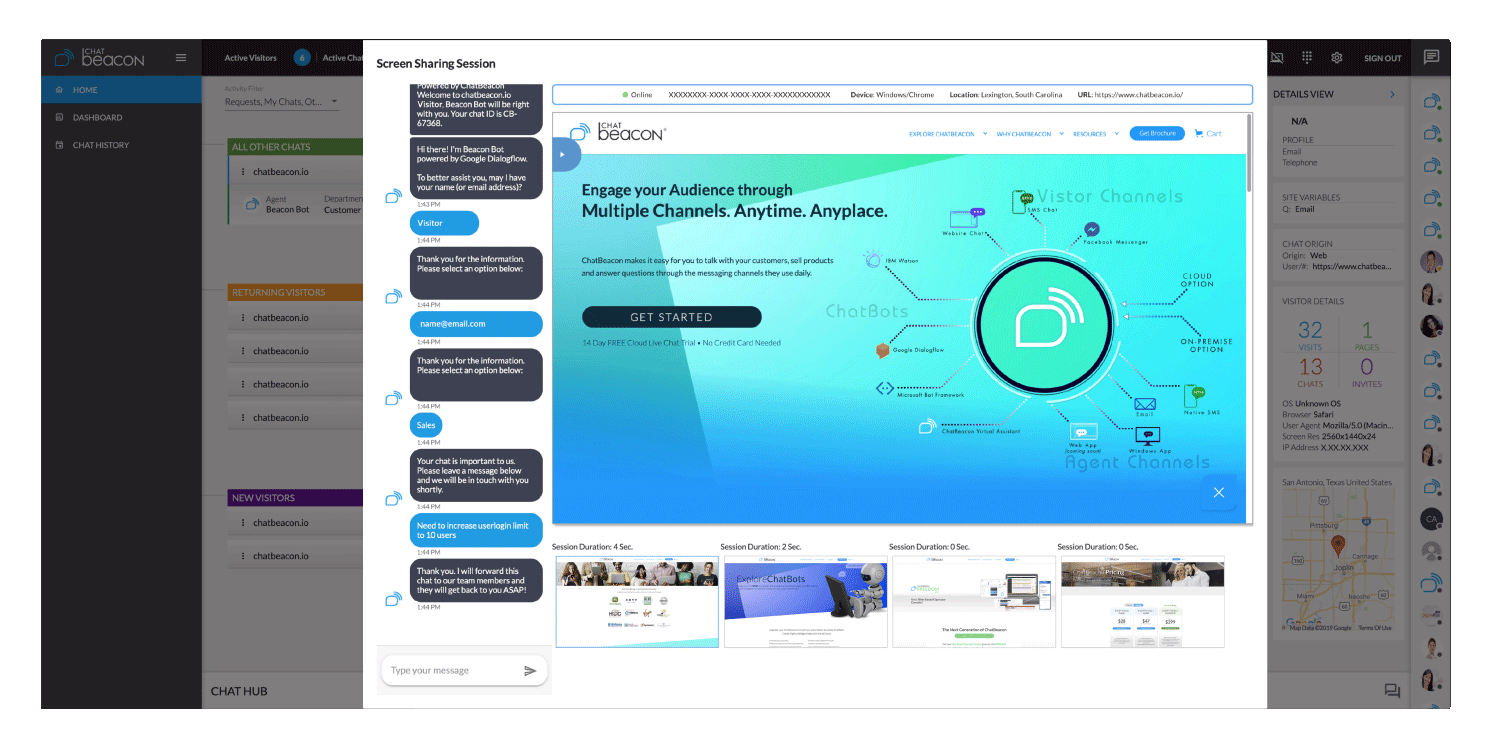Click the blue Beacon icon next to Visitor reply
The height and width of the screenshot is (750, 1490).
coord(393,196)
